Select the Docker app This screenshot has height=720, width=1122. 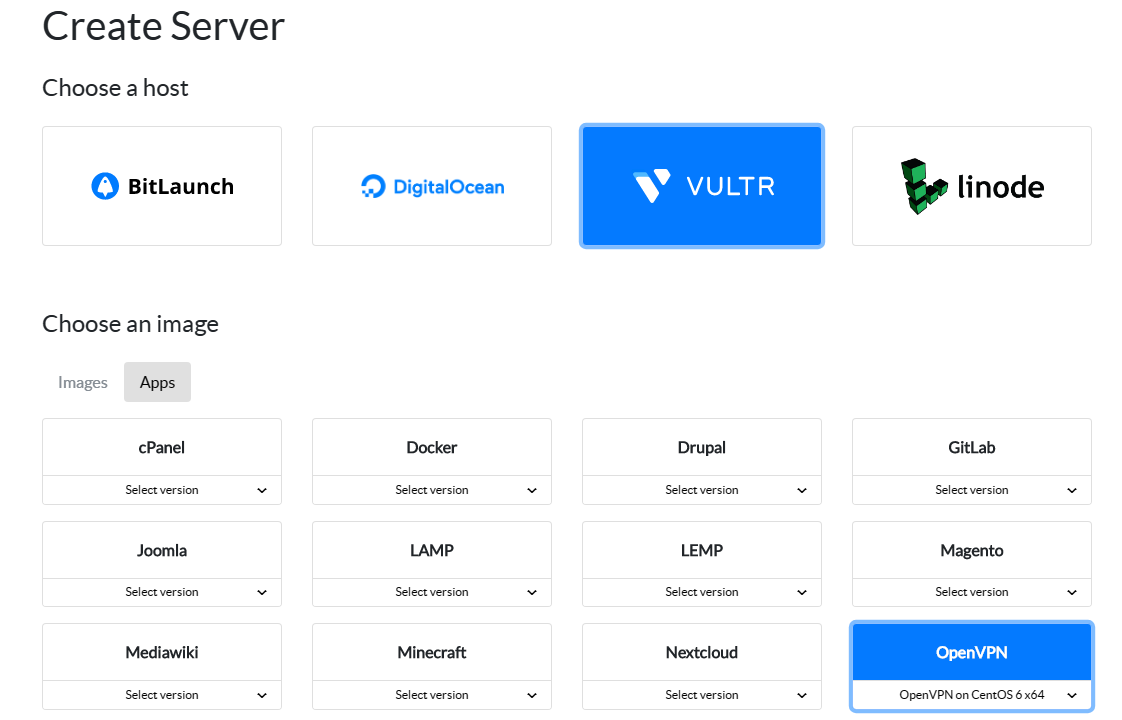pyautogui.click(x=431, y=447)
